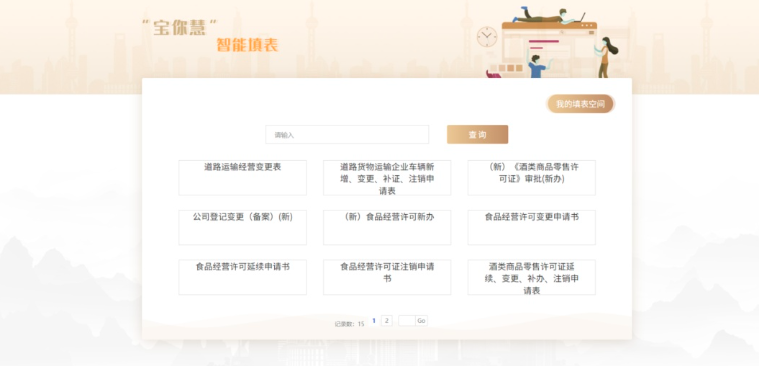Click the 智能填表 orange heading
759x366 pixels.
[x=247, y=45]
